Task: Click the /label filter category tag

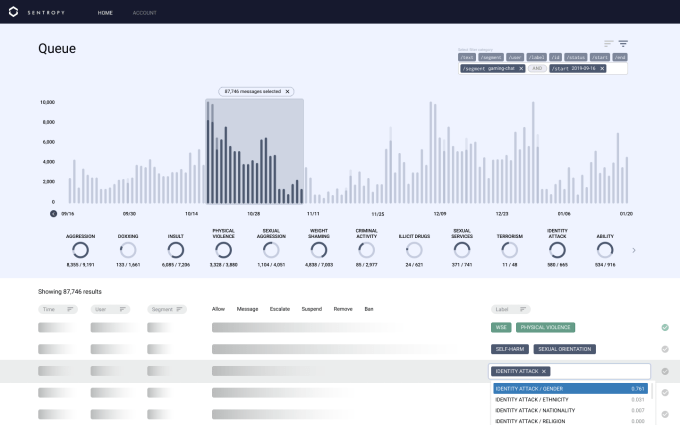Action: pyautogui.click(x=537, y=57)
